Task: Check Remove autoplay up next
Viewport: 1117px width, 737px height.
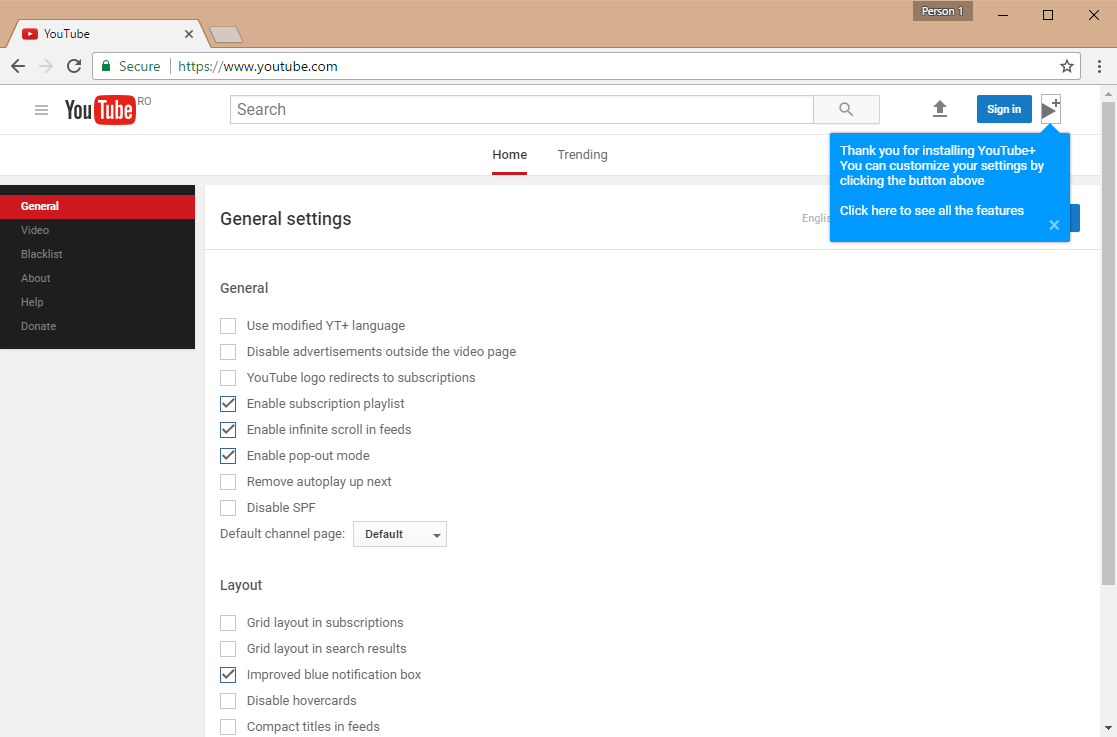Action: point(228,481)
